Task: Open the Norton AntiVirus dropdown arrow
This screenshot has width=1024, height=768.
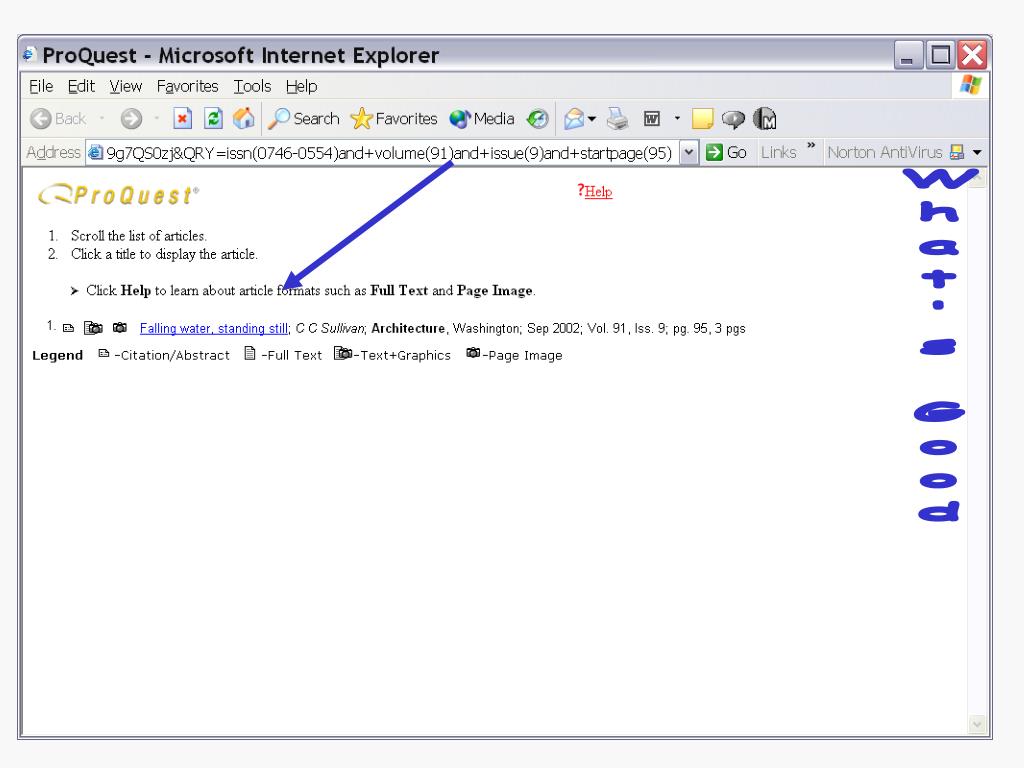Action: pos(977,152)
